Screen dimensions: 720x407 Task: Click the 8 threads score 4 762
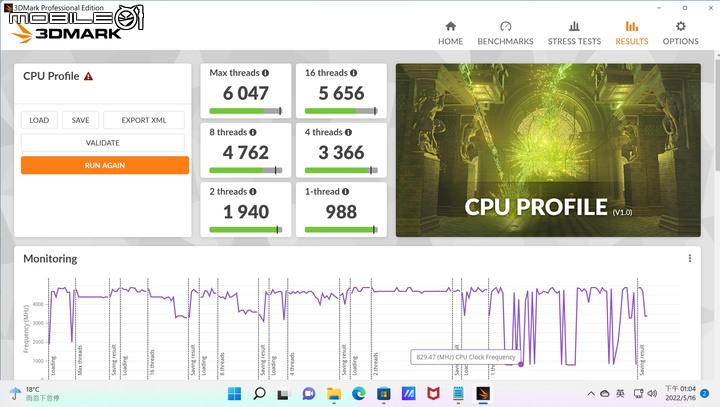point(246,153)
